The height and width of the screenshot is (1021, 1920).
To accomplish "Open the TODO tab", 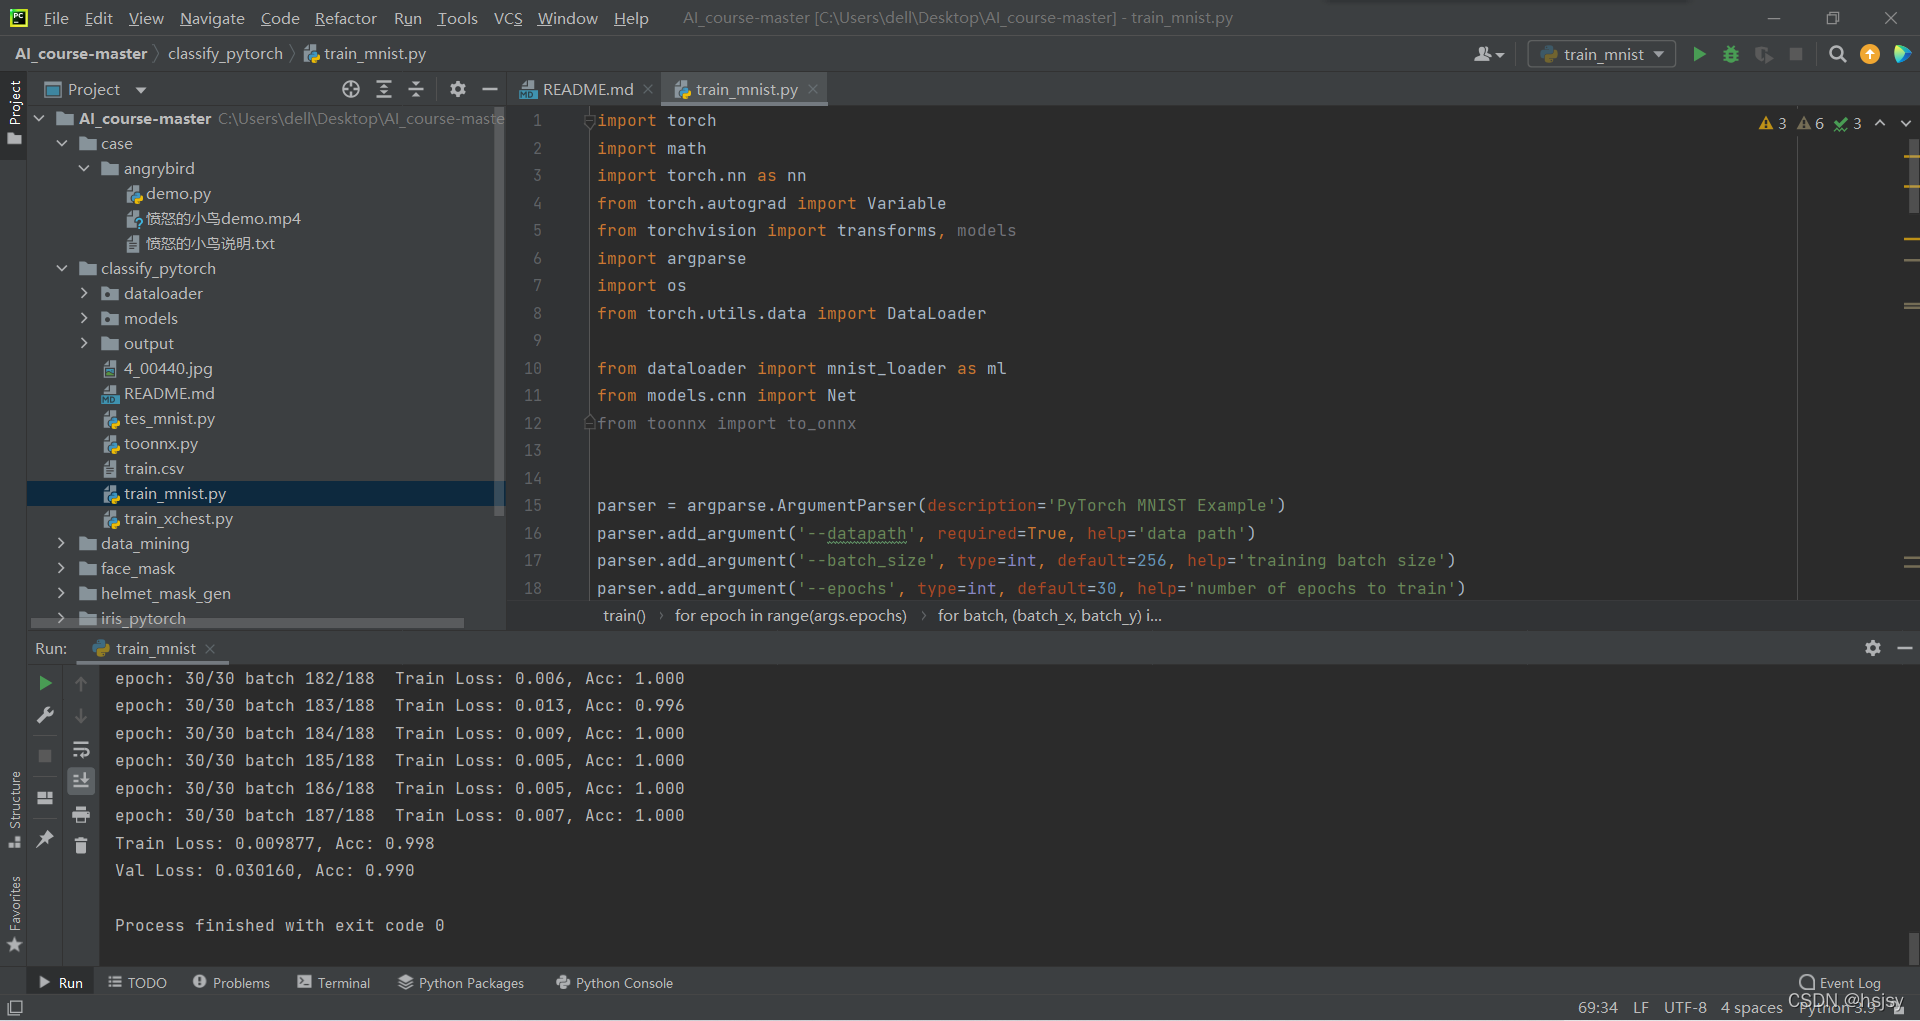I will point(137,983).
